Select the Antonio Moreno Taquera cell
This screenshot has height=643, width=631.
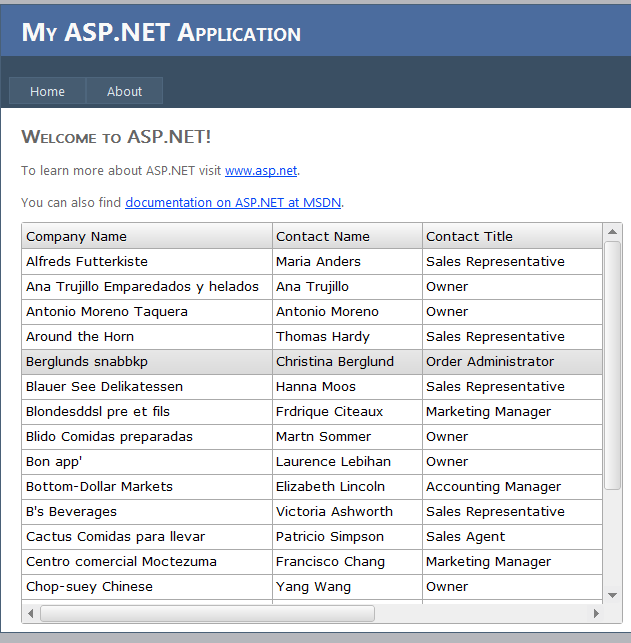[147, 312]
